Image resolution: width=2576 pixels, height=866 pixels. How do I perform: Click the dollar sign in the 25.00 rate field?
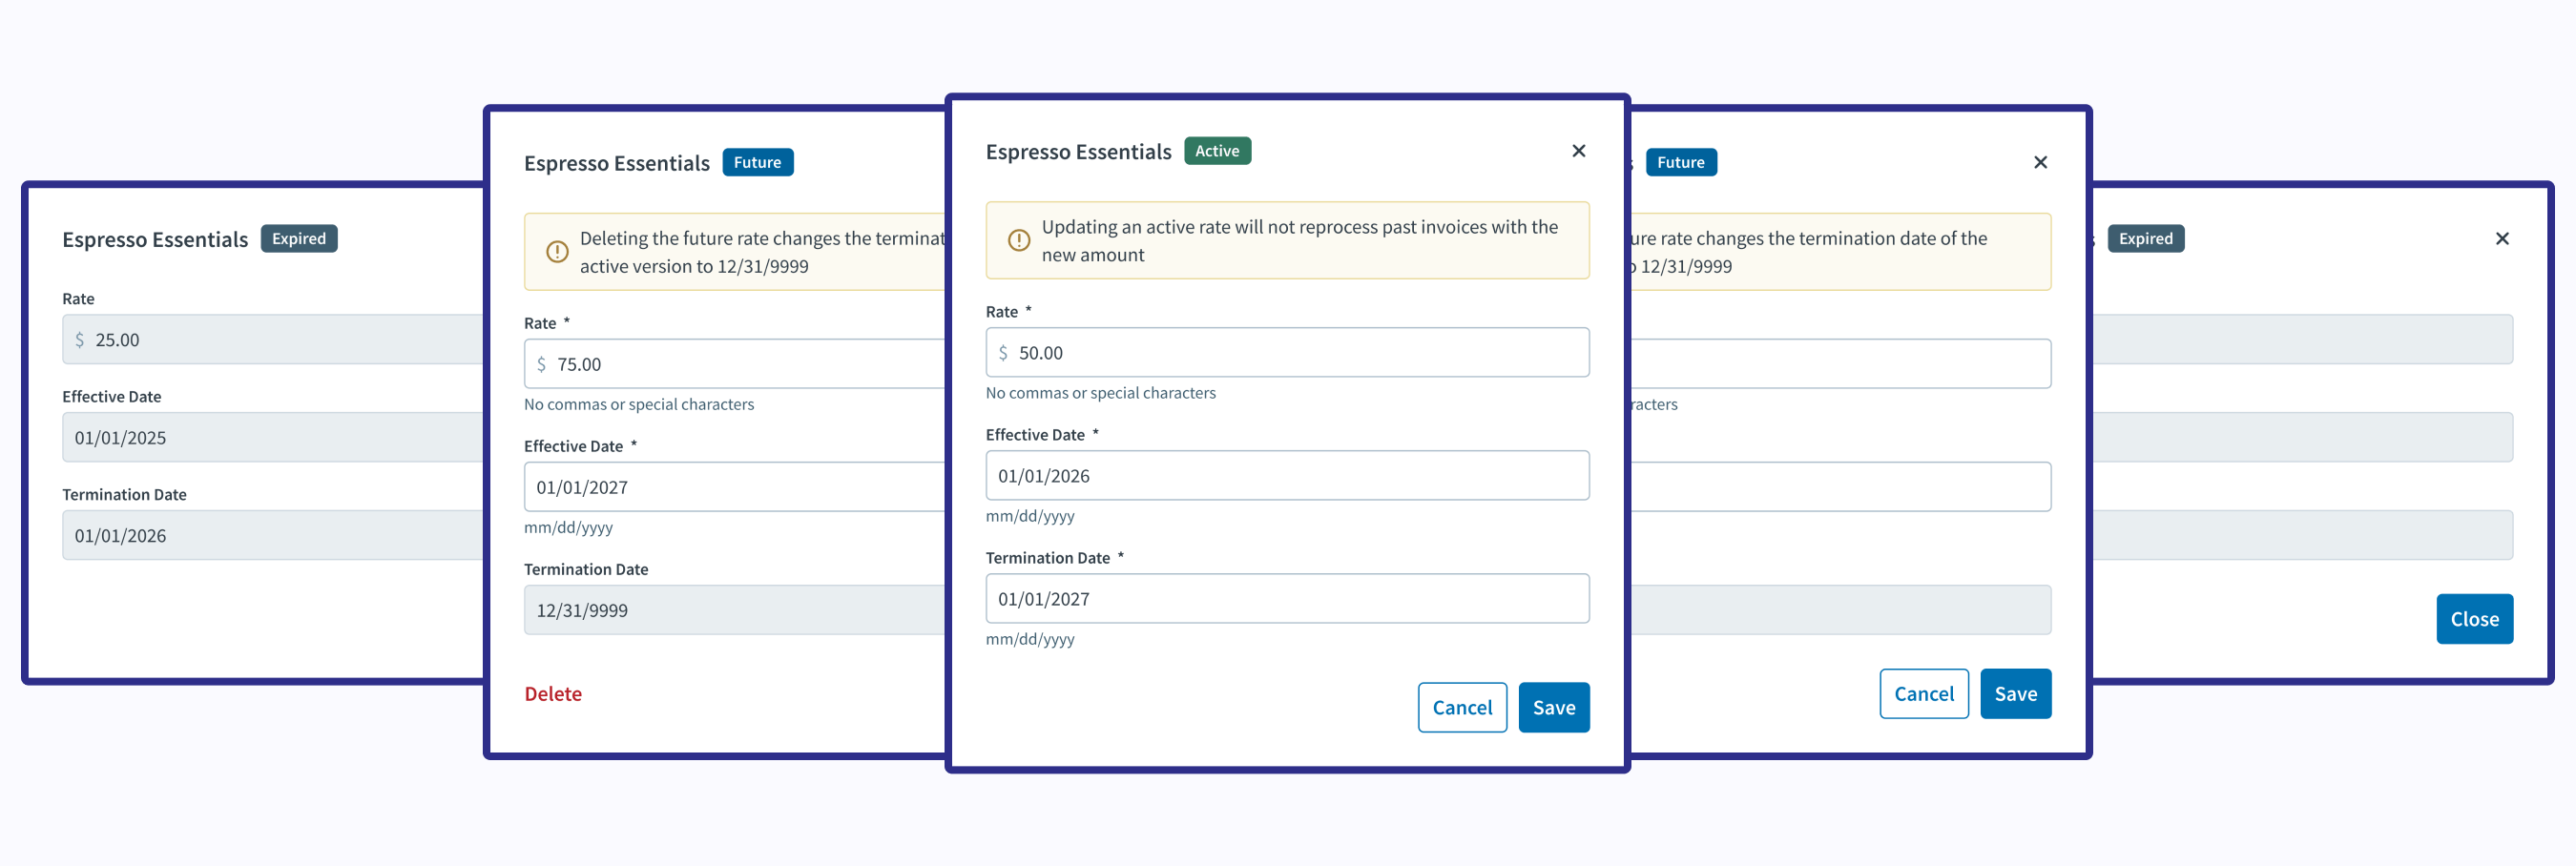click(x=79, y=340)
